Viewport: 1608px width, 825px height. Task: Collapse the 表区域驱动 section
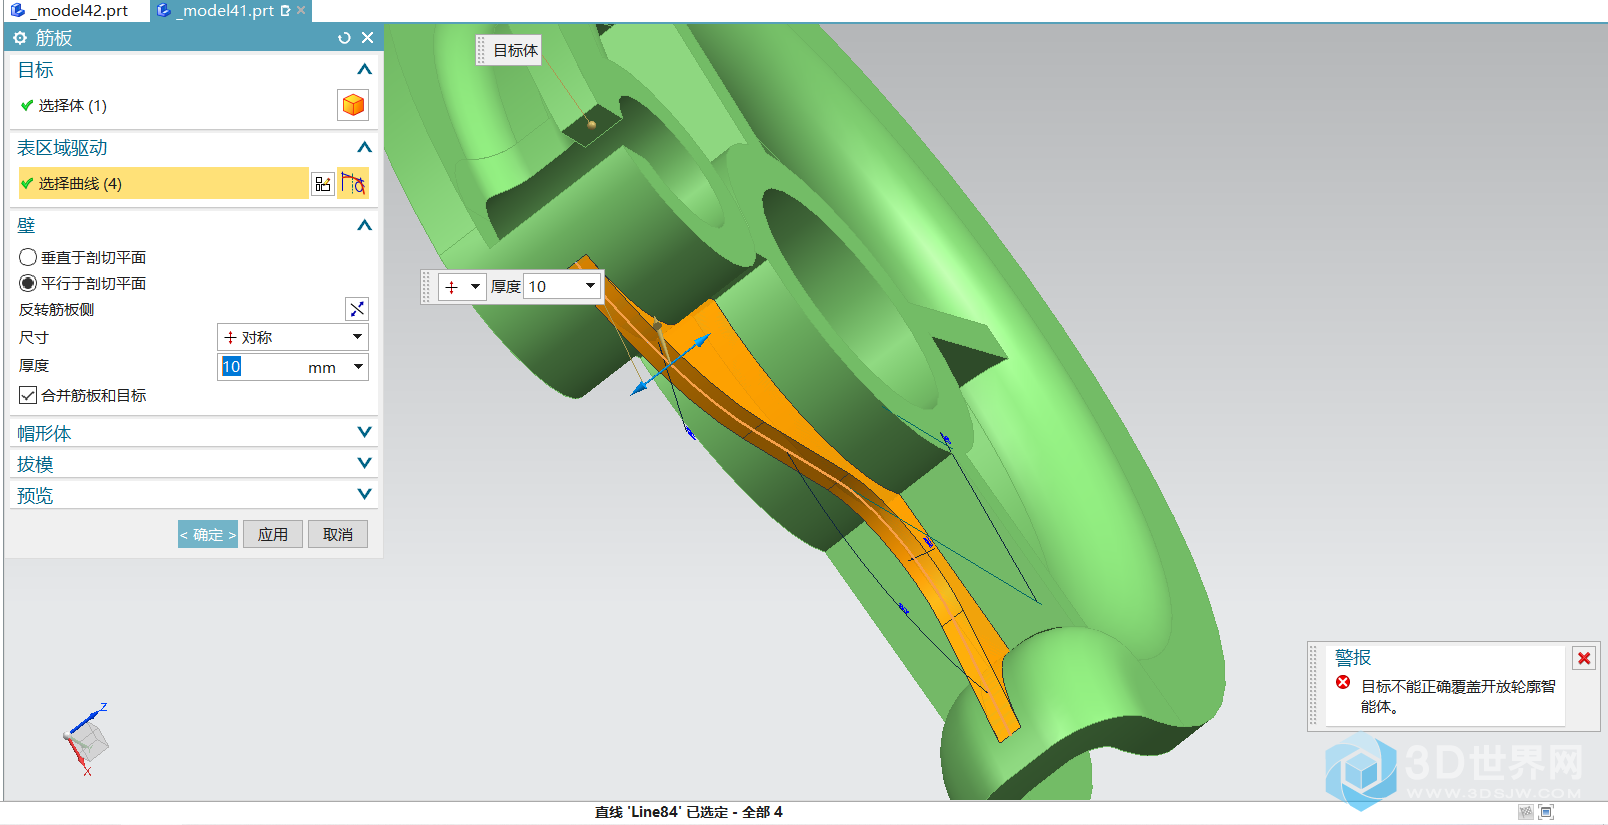(364, 148)
